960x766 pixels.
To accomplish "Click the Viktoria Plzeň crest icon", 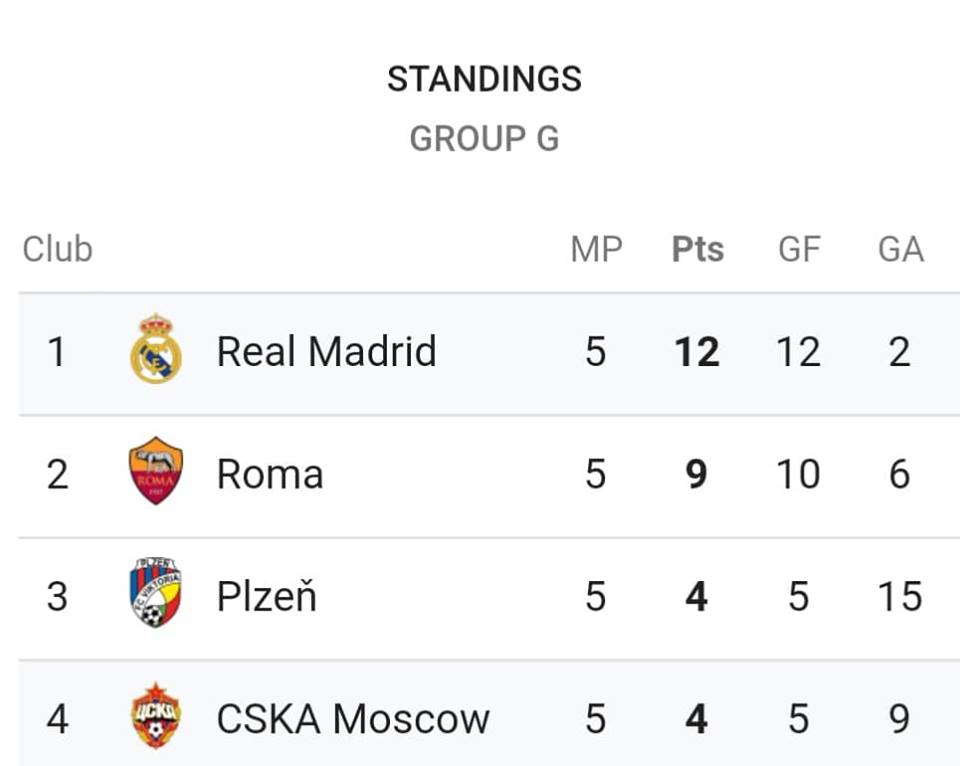I will [x=156, y=593].
